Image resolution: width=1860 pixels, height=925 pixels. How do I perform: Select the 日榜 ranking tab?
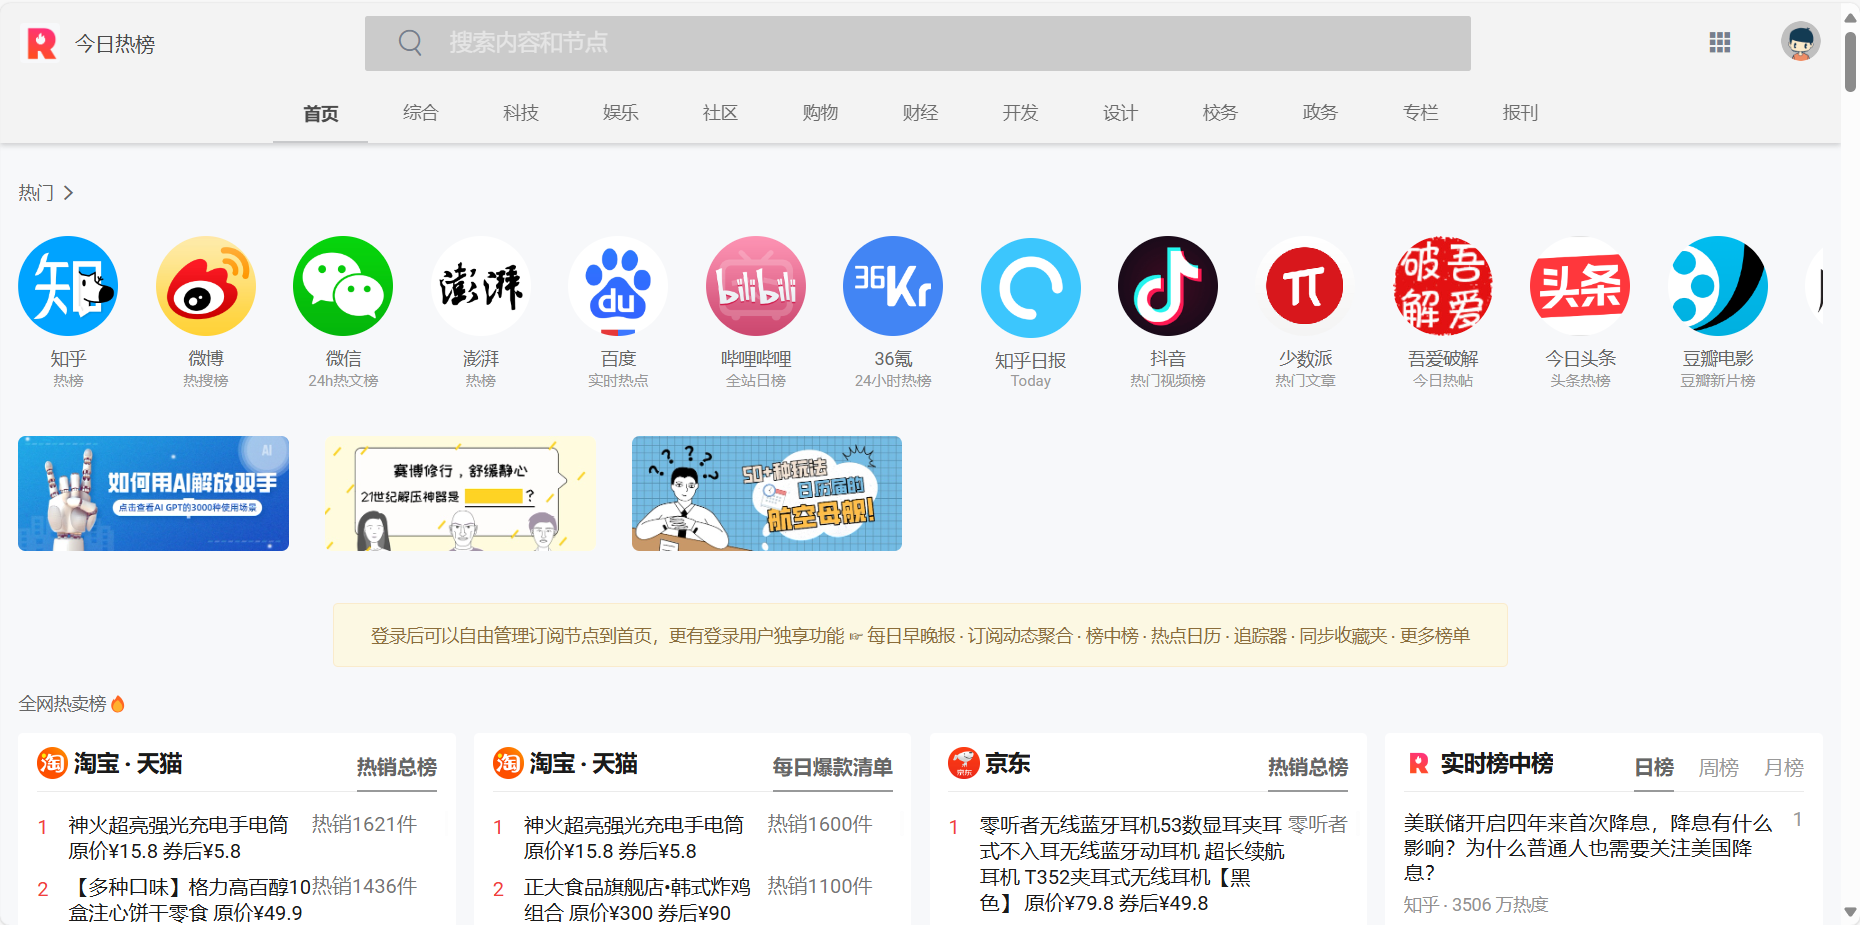[x=1654, y=767]
